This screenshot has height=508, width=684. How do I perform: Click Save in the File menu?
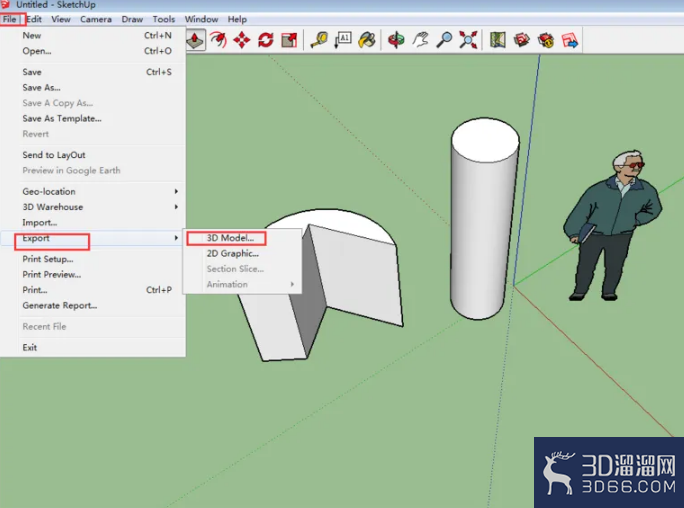[92, 72]
